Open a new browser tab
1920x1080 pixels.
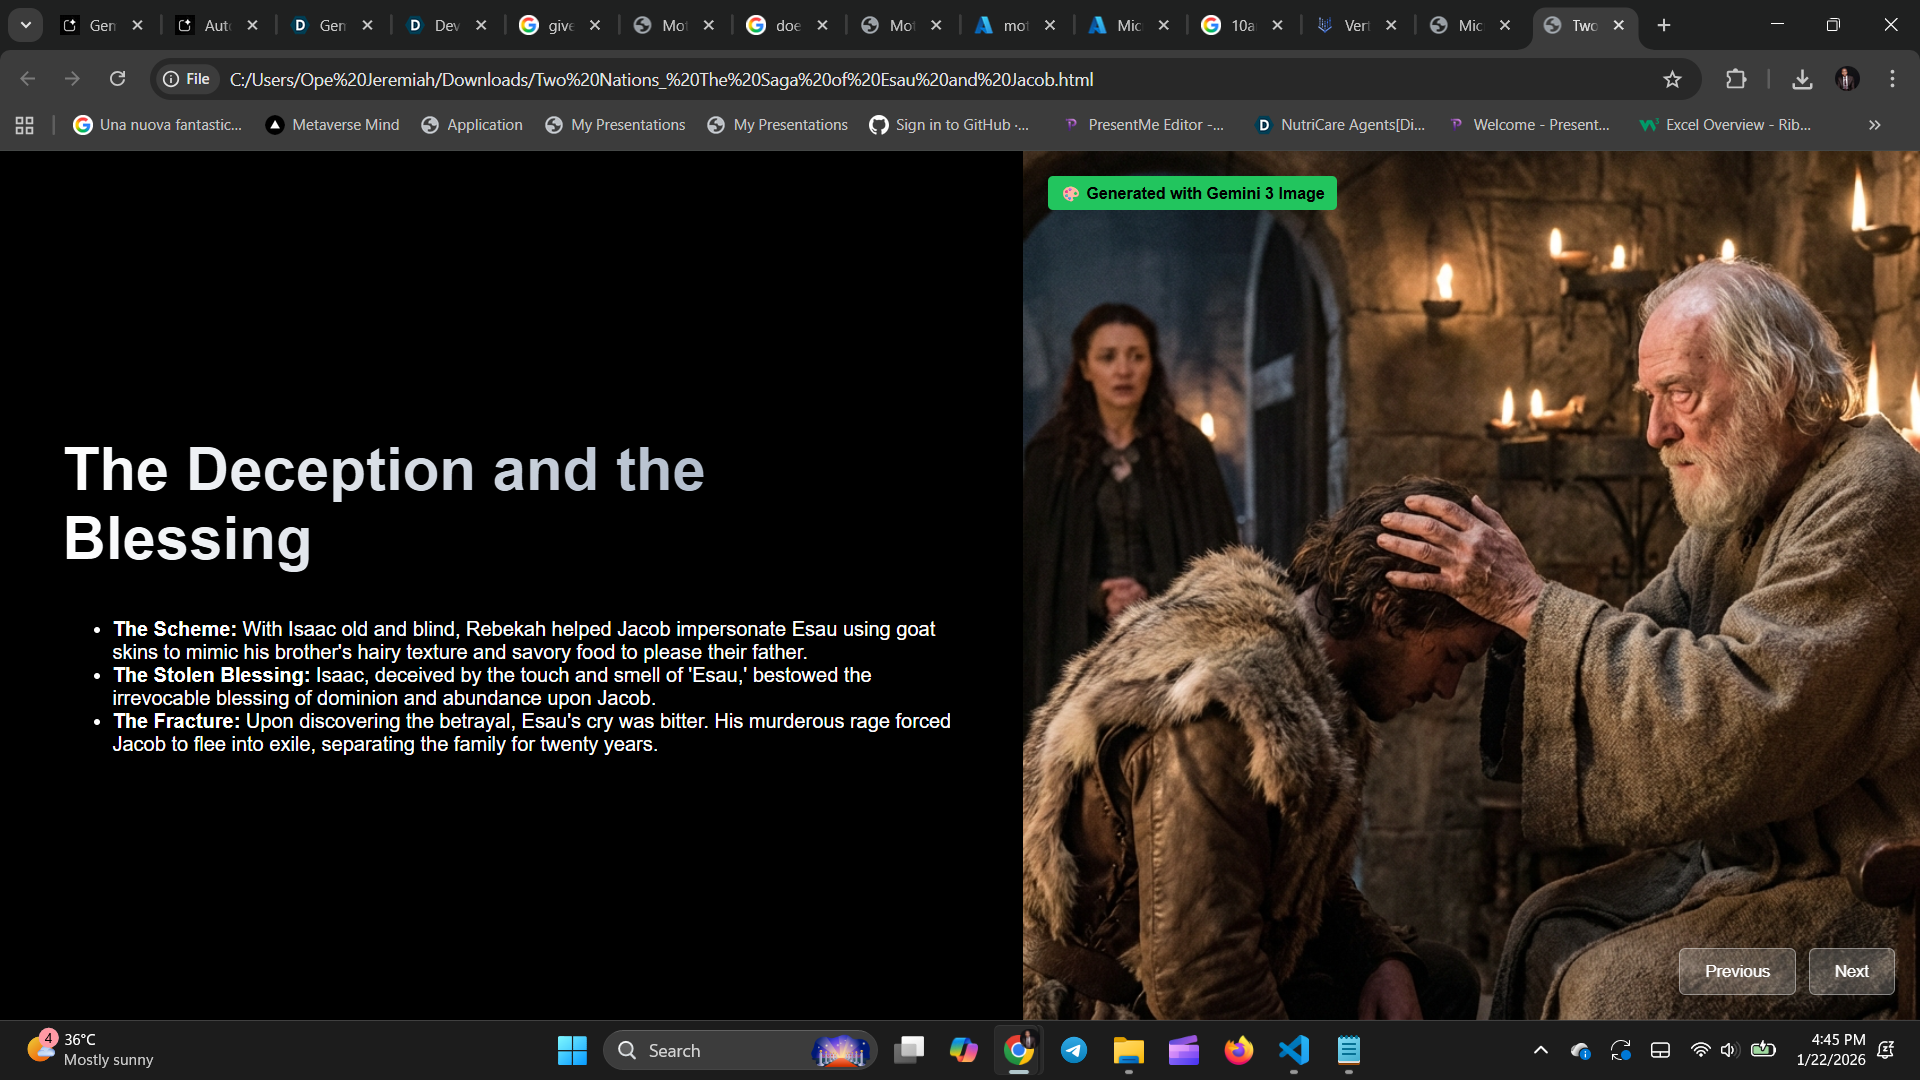pyautogui.click(x=1664, y=25)
